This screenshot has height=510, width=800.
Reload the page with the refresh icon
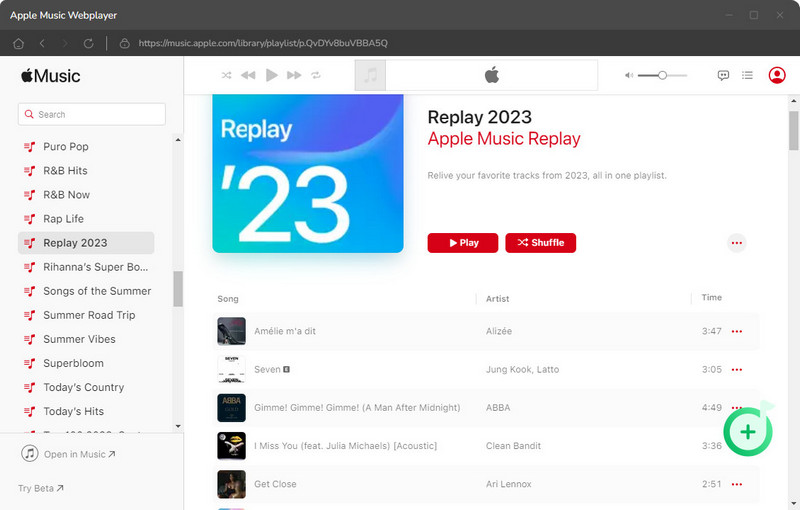pyautogui.click(x=88, y=43)
